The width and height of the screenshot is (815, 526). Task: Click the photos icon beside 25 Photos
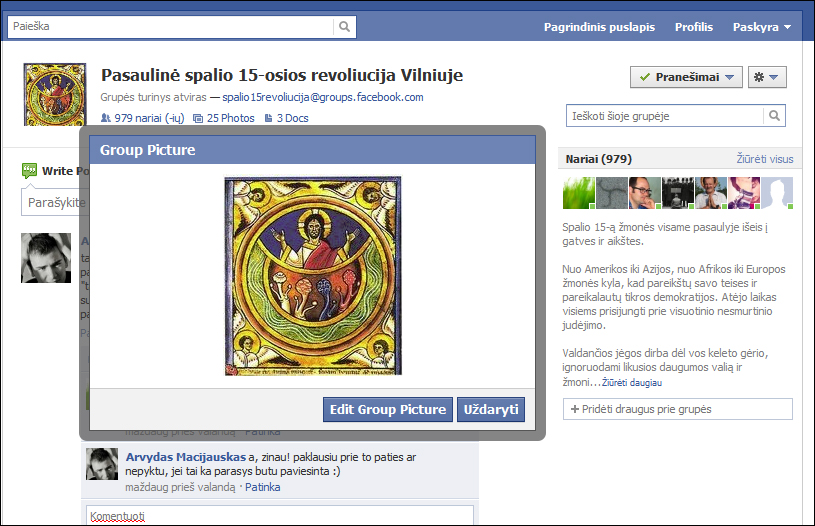(198, 119)
